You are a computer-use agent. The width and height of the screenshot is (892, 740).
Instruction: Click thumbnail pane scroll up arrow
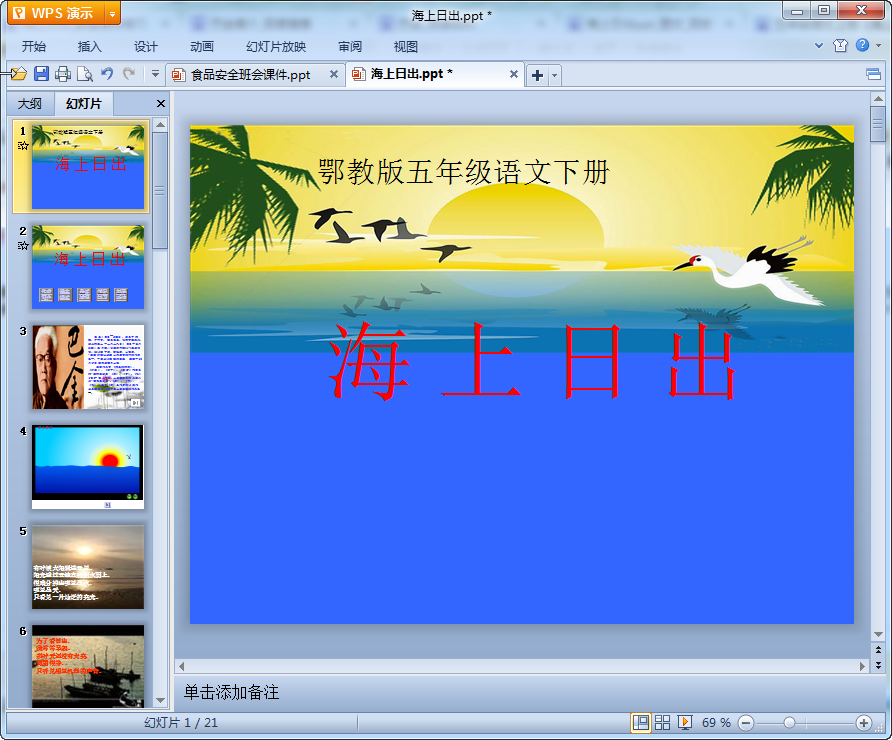160,125
